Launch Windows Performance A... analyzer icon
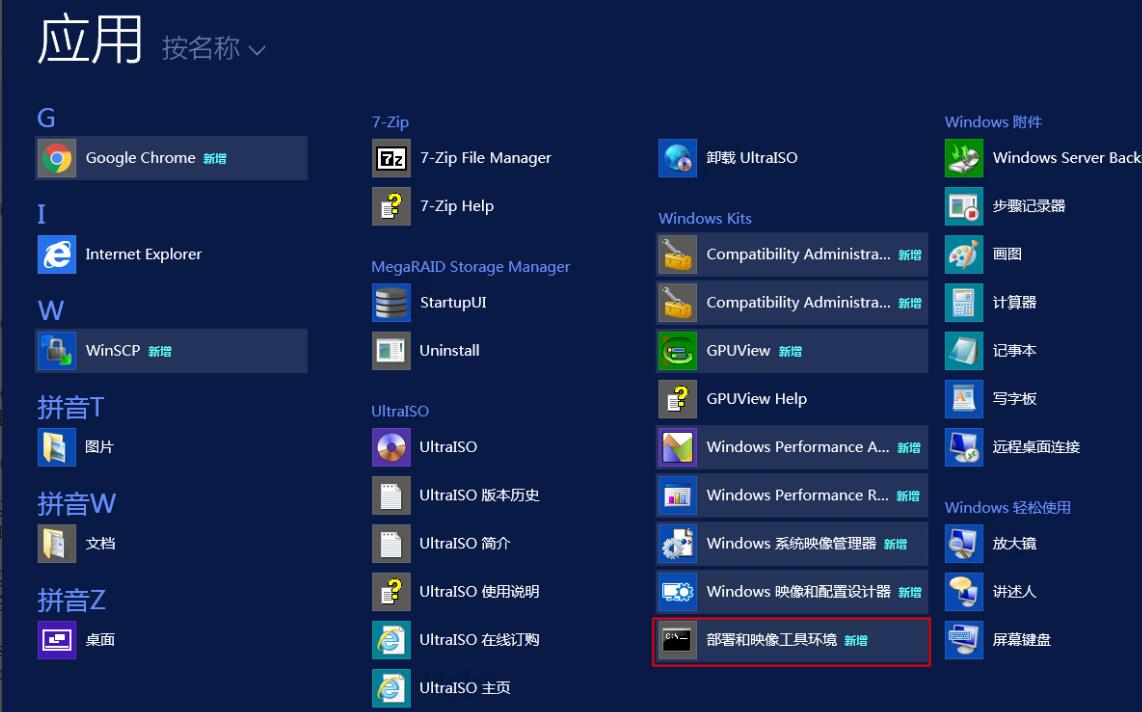The image size is (1142, 712). pyautogui.click(x=677, y=447)
